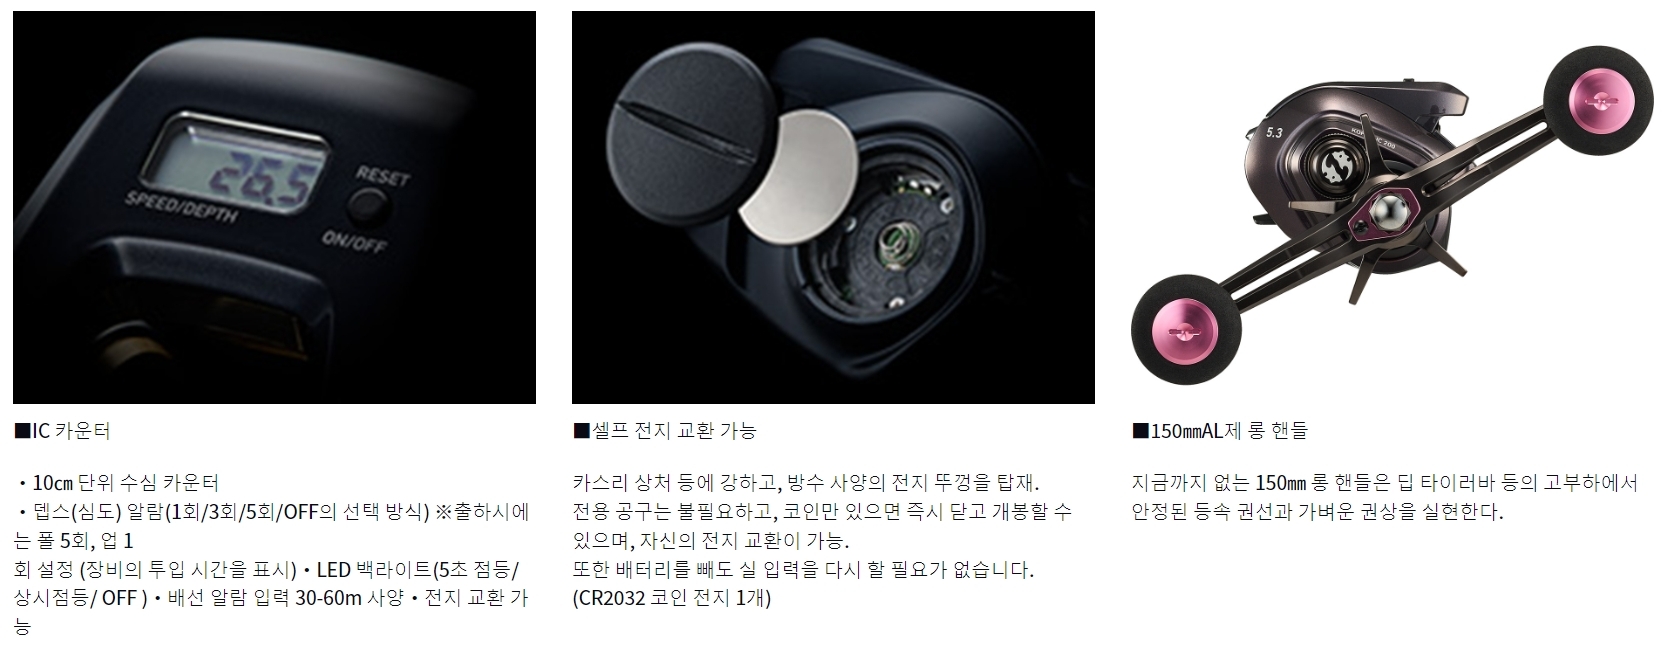
Task: Click the SPEED/DEPTH label under display
Action: coord(182,205)
